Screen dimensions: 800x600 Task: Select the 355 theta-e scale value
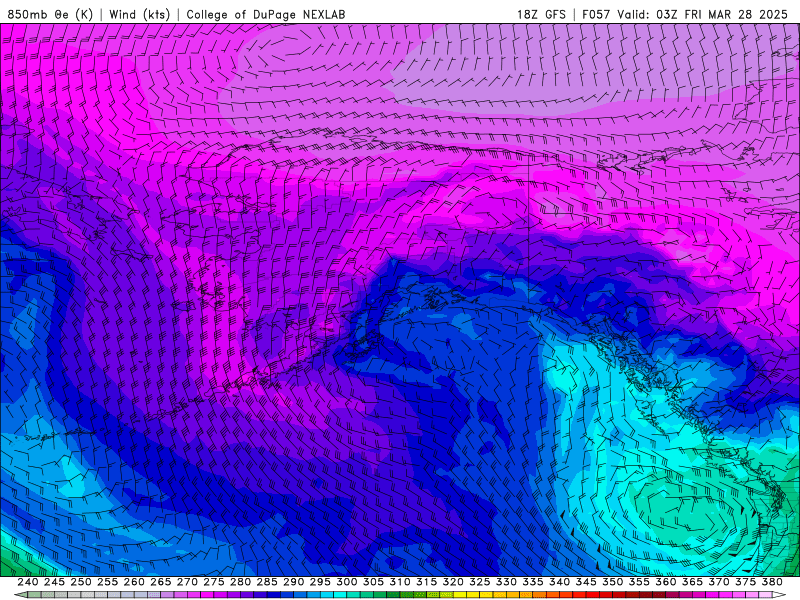pos(639,582)
